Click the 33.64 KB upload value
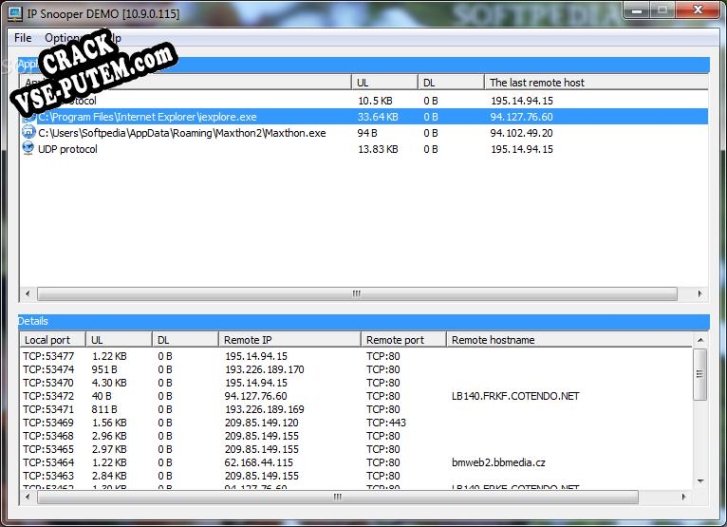727x527 pixels. 377,117
